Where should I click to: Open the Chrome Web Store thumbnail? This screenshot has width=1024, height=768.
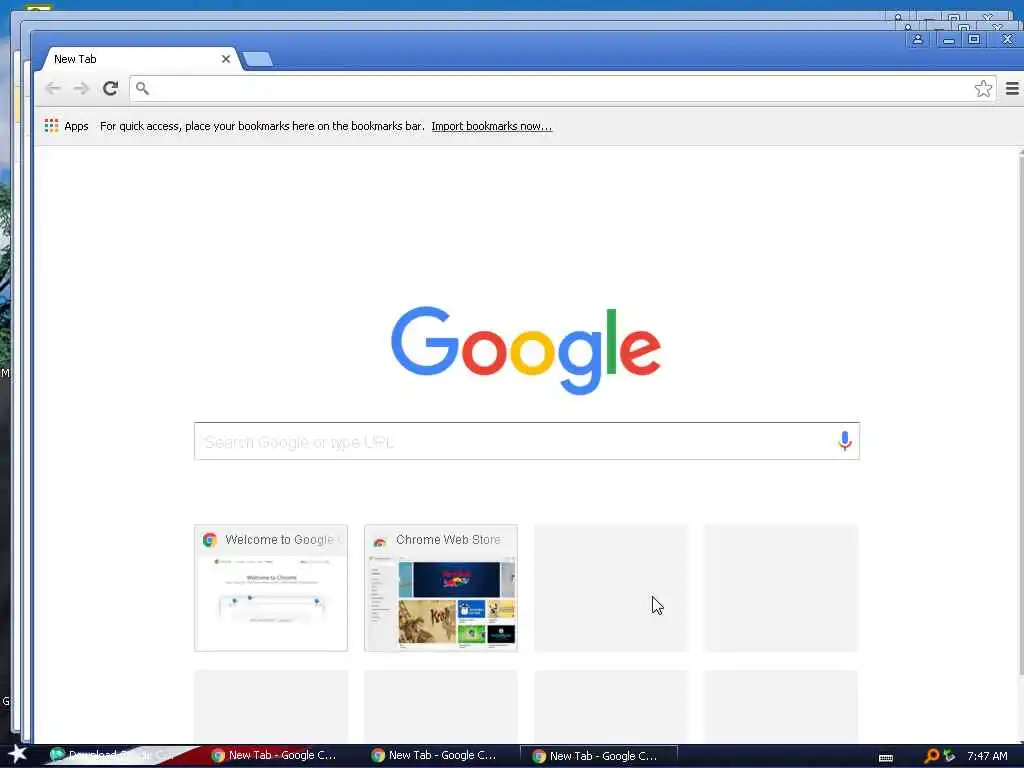click(441, 588)
